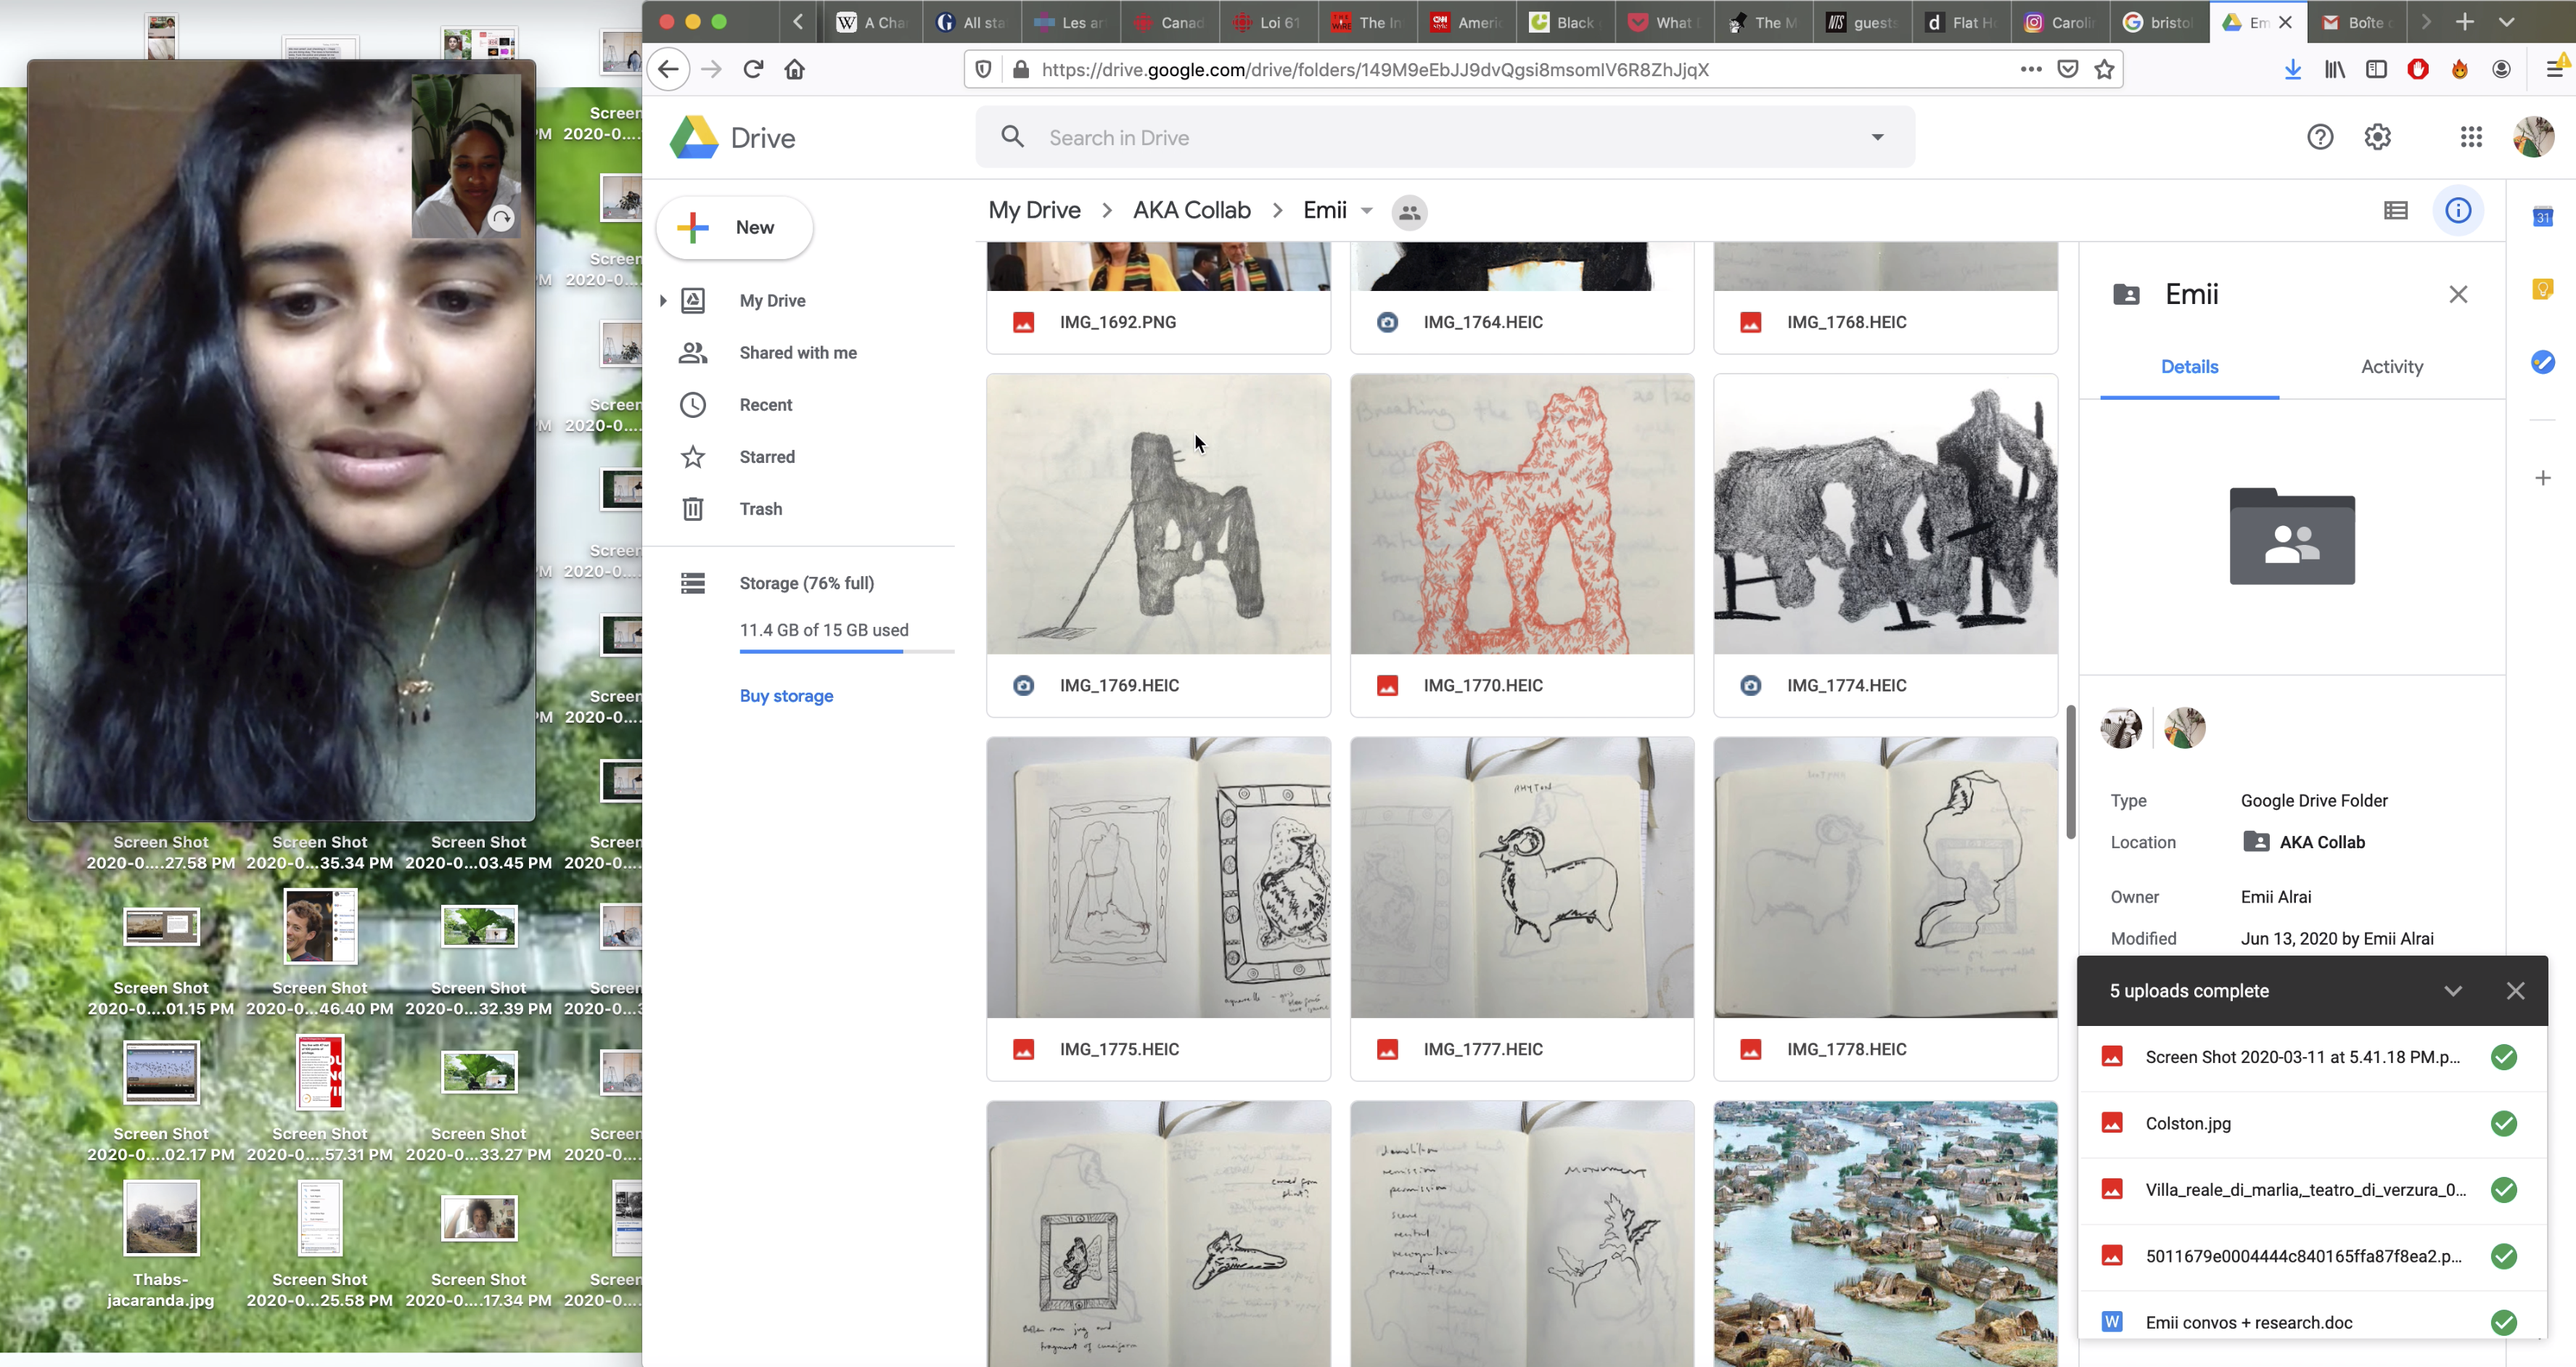Close the Emii details panel
This screenshot has width=2576, height=1367.
2458,294
